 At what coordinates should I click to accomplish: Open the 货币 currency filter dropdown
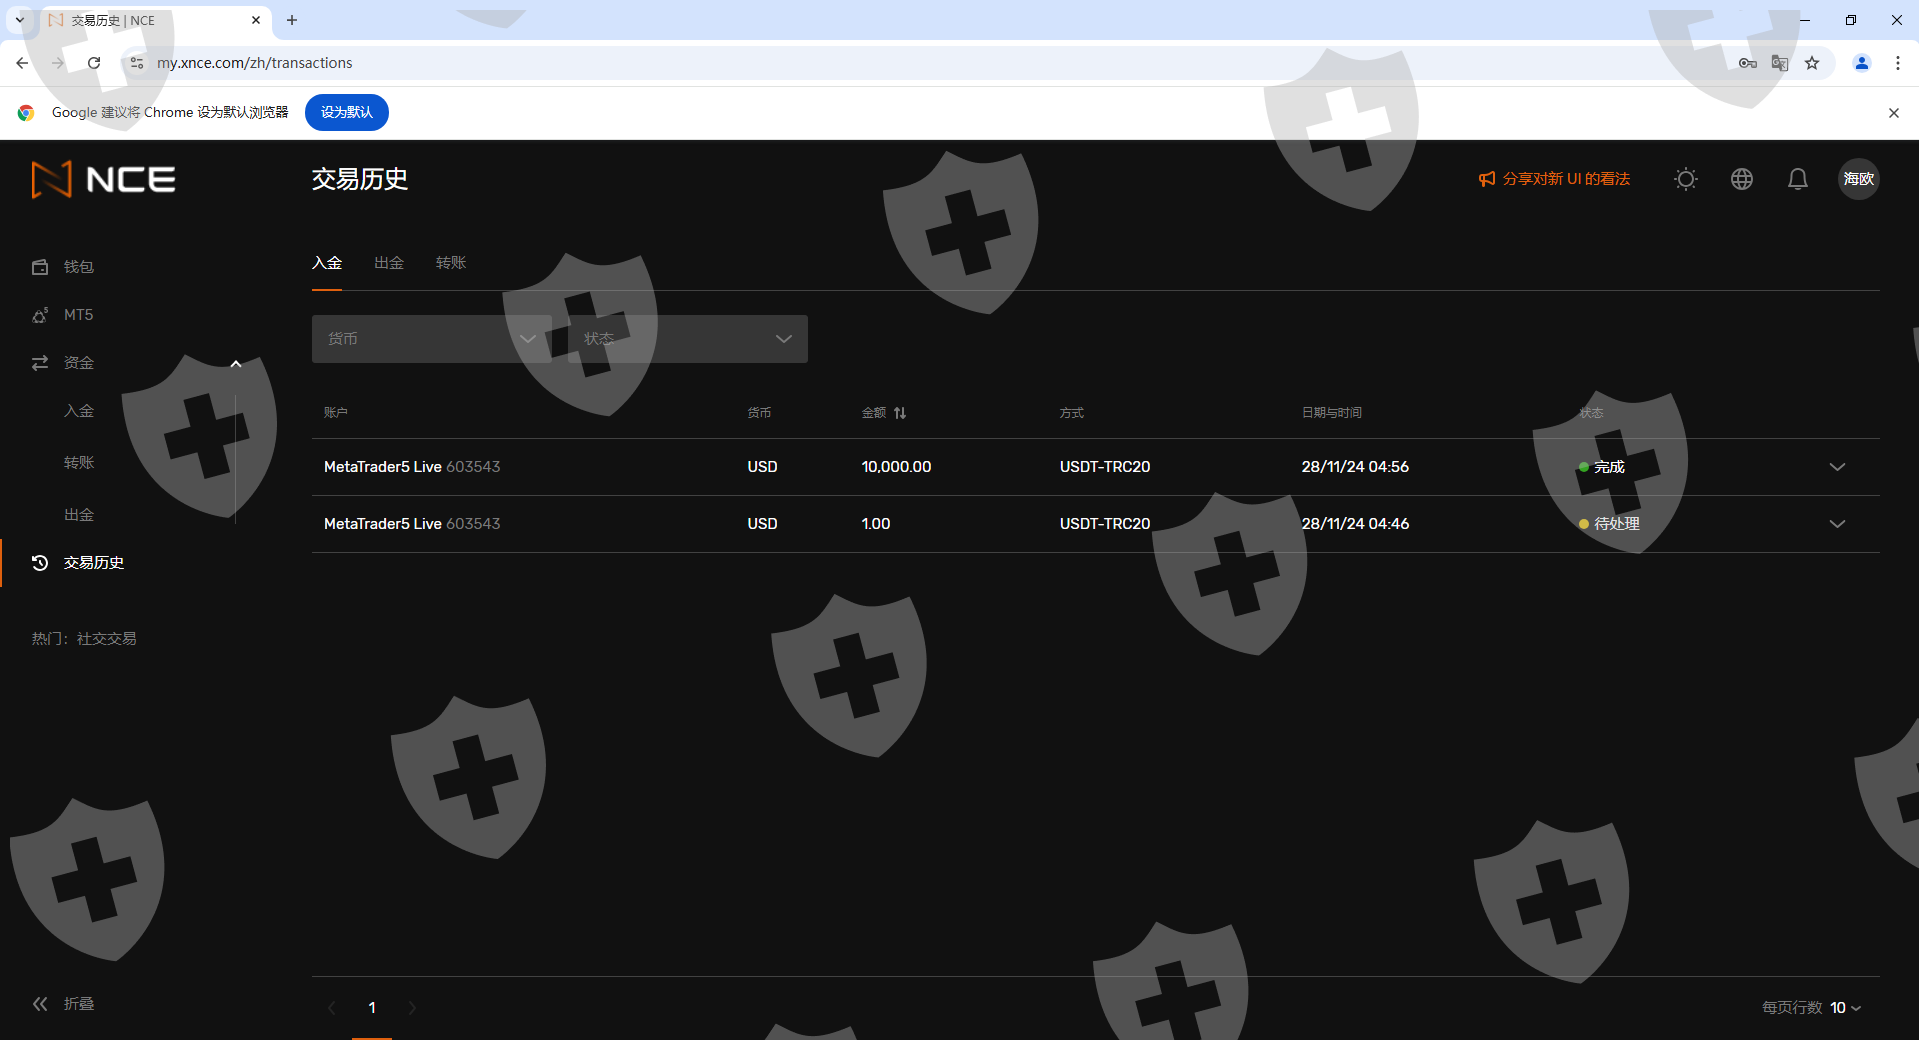tap(431, 339)
